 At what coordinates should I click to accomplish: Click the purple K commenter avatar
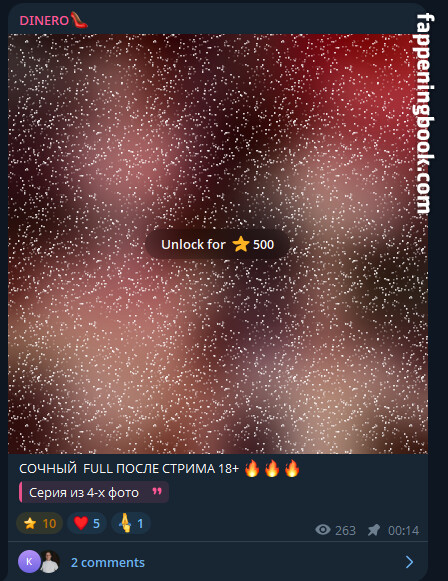pyautogui.click(x=29, y=562)
